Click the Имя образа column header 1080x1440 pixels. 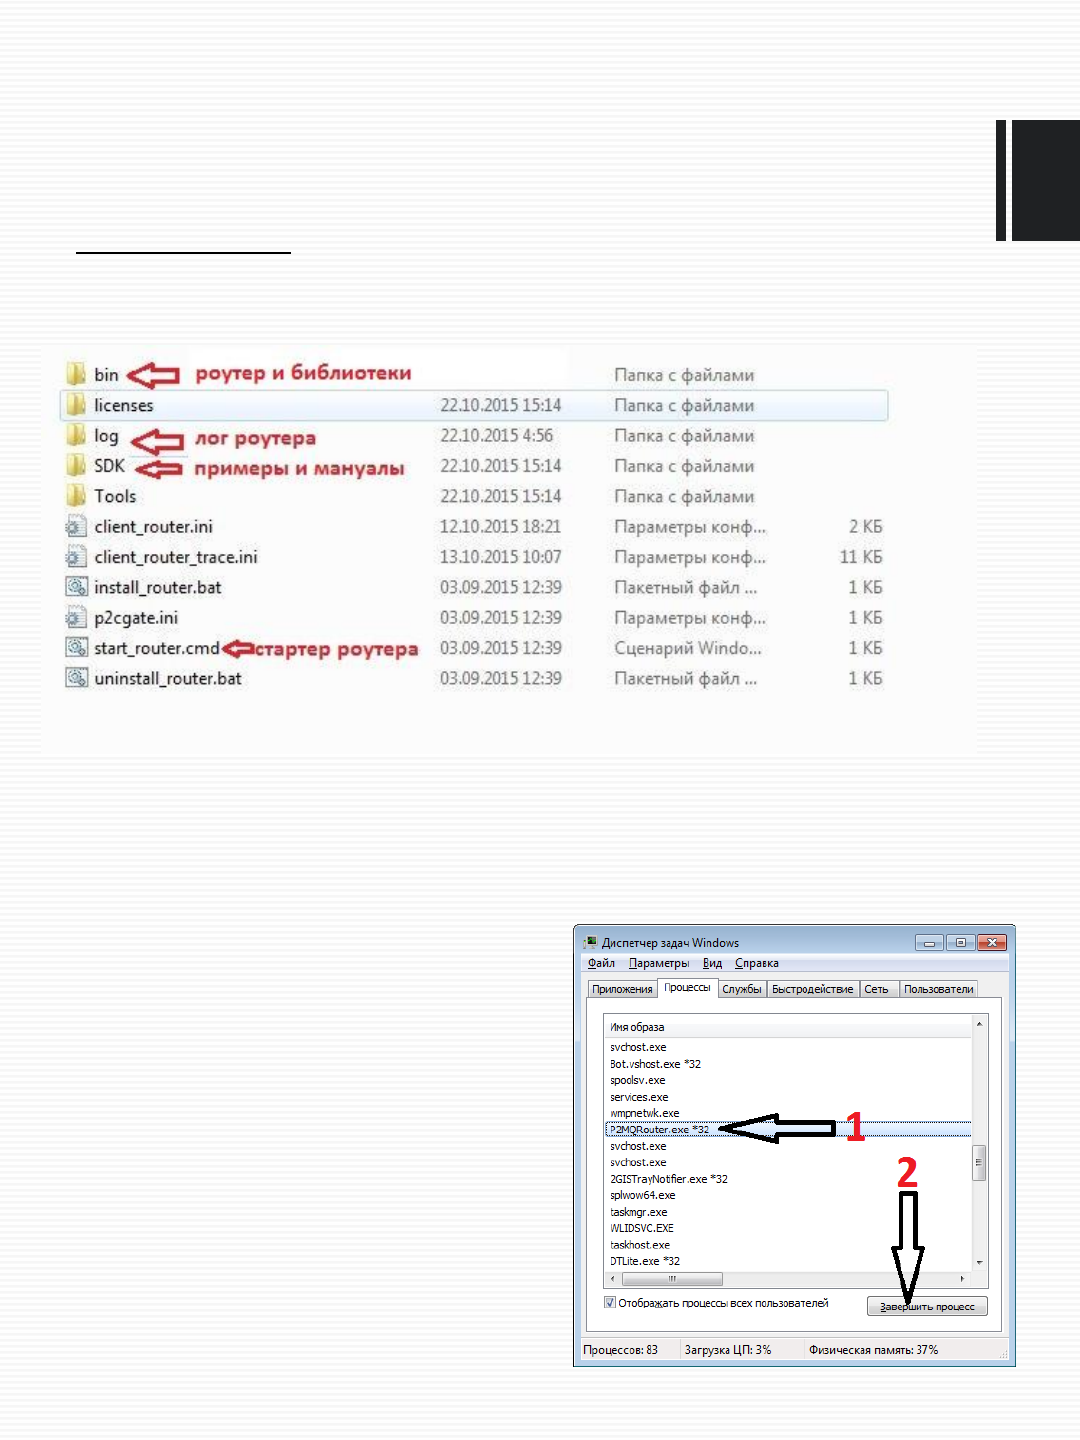pyautogui.click(x=788, y=1027)
